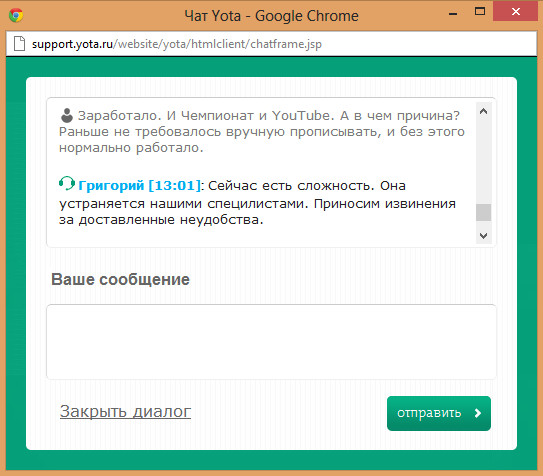This screenshot has height=476, width=543.
Task: Click the chat scrollbar thumb
Action: [483, 212]
